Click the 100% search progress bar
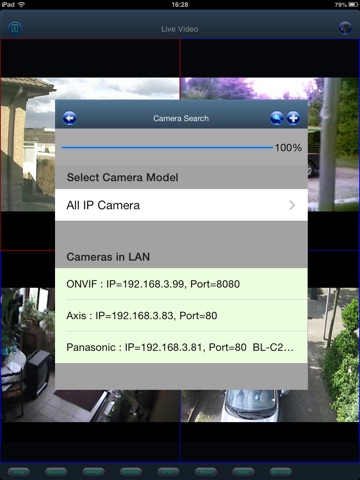This screenshot has width=360, height=480. 167,147
